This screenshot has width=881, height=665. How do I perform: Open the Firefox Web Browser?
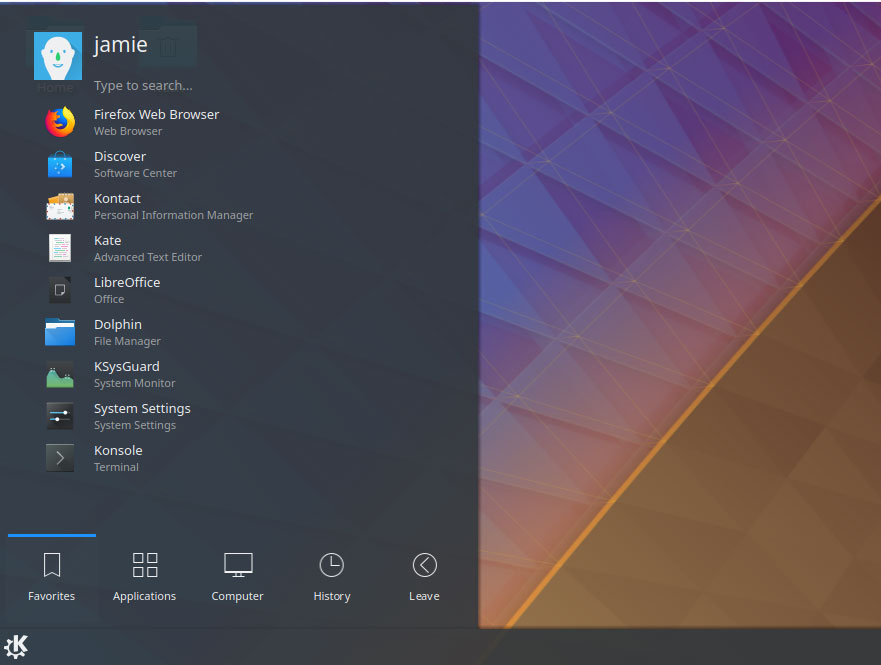coord(156,121)
